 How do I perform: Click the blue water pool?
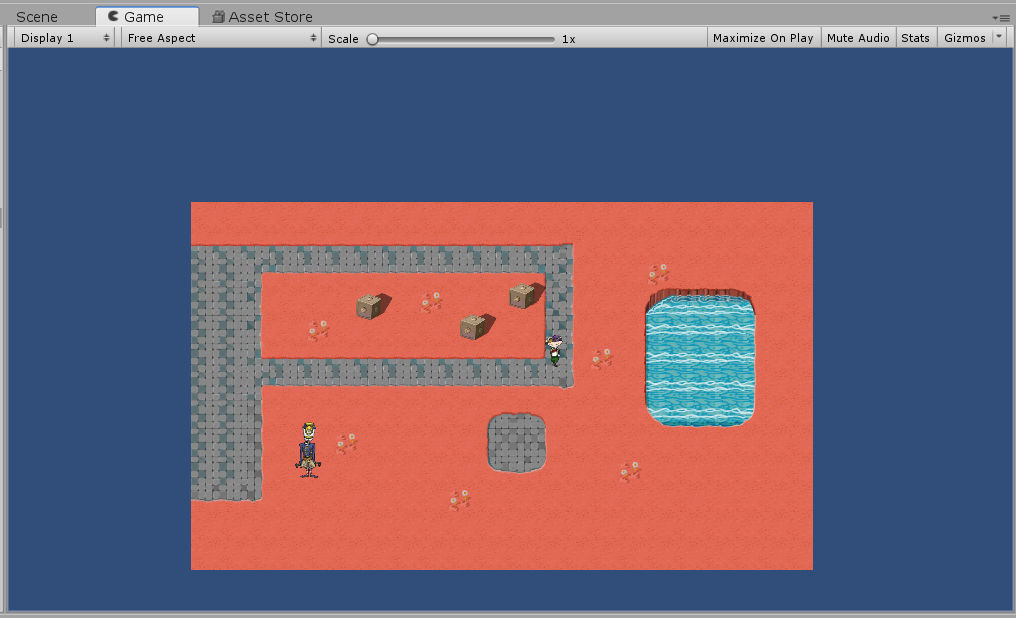click(x=699, y=358)
